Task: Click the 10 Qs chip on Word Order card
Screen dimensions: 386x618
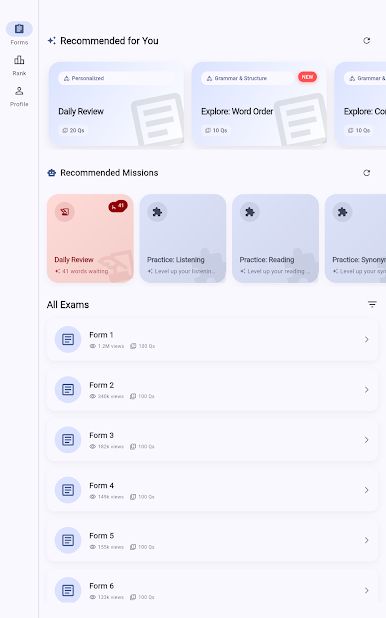Action: pos(216,130)
